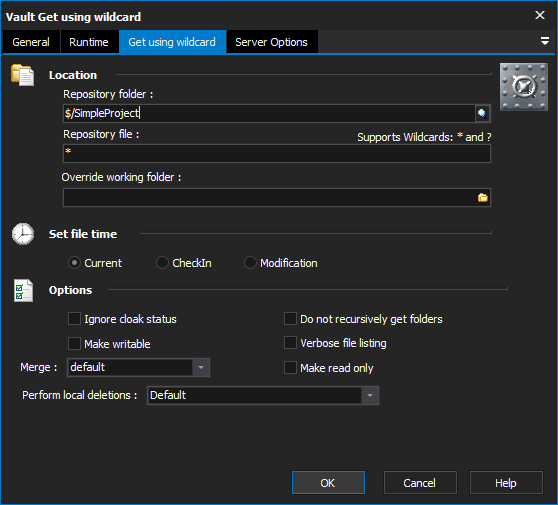Open the Runtime tab
The height and width of the screenshot is (505, 558).
(89, 42)
